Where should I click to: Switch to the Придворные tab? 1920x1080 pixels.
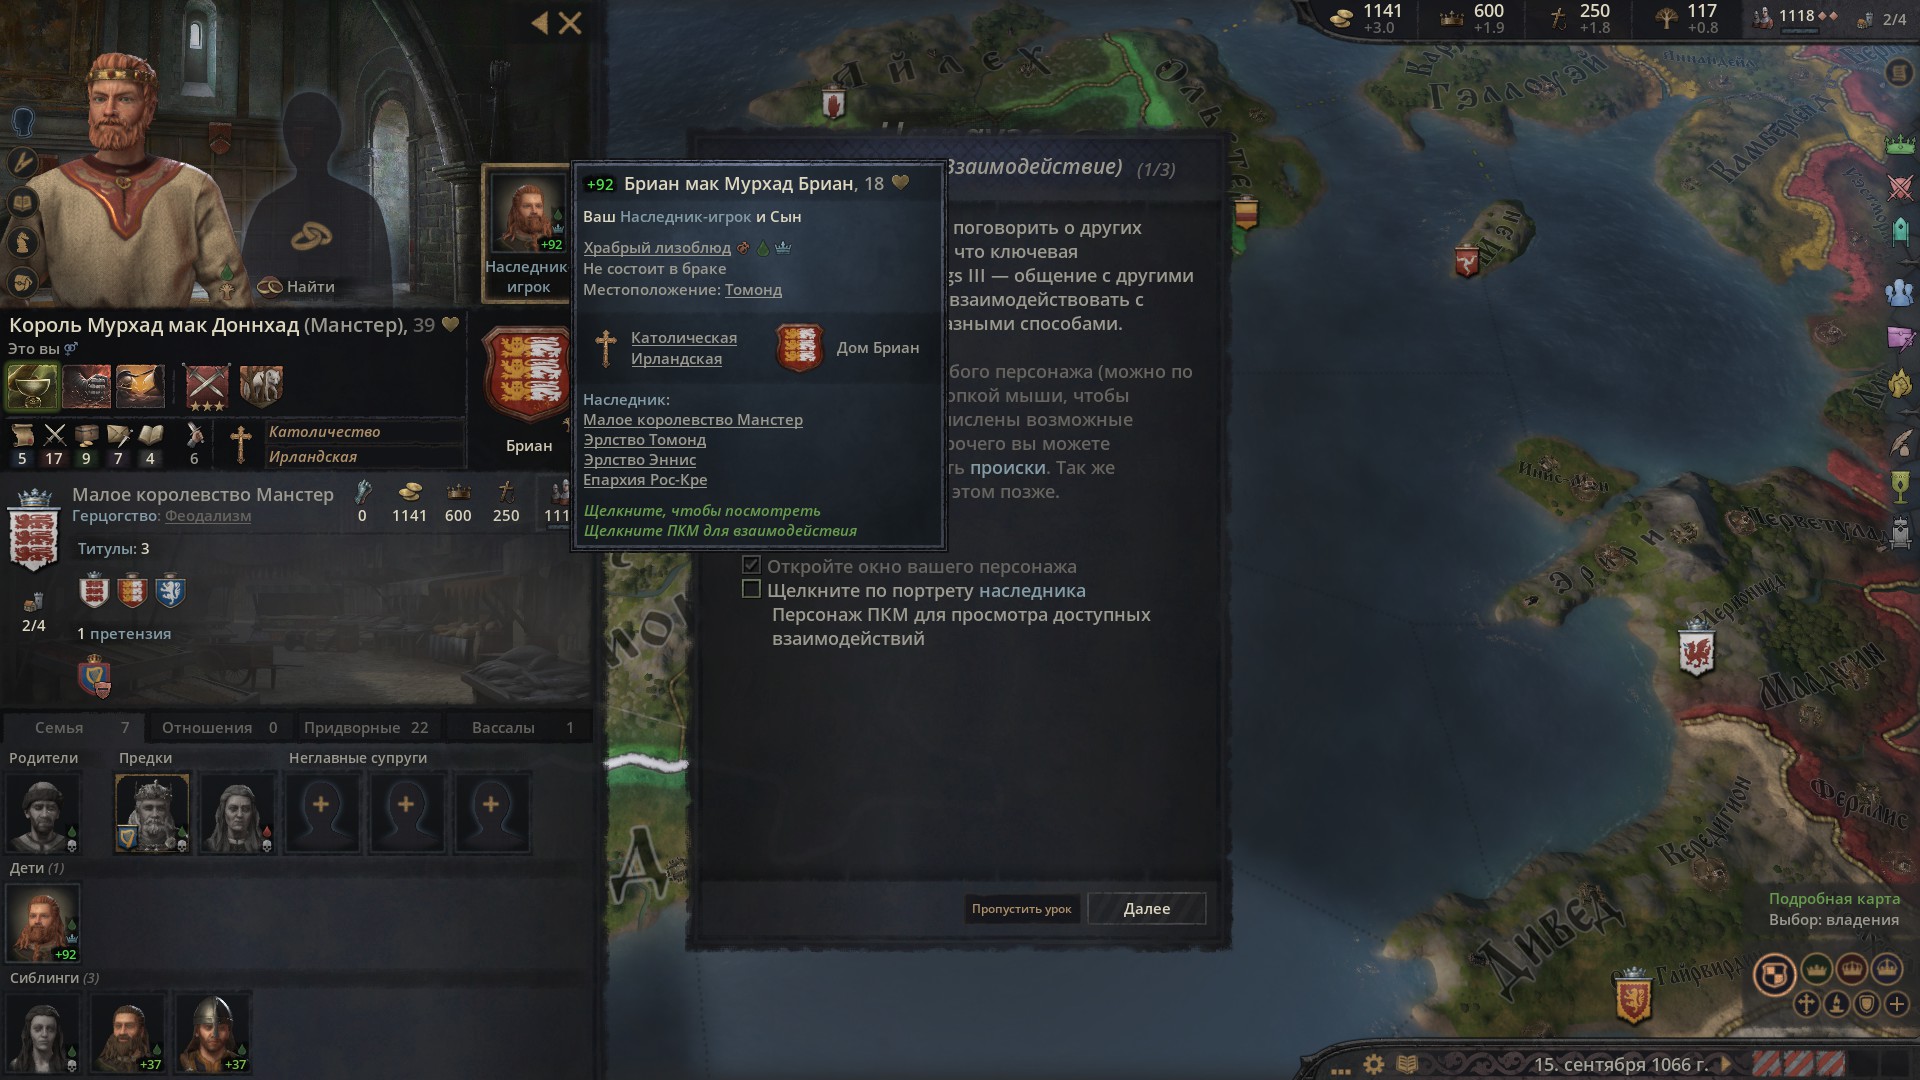366,728
